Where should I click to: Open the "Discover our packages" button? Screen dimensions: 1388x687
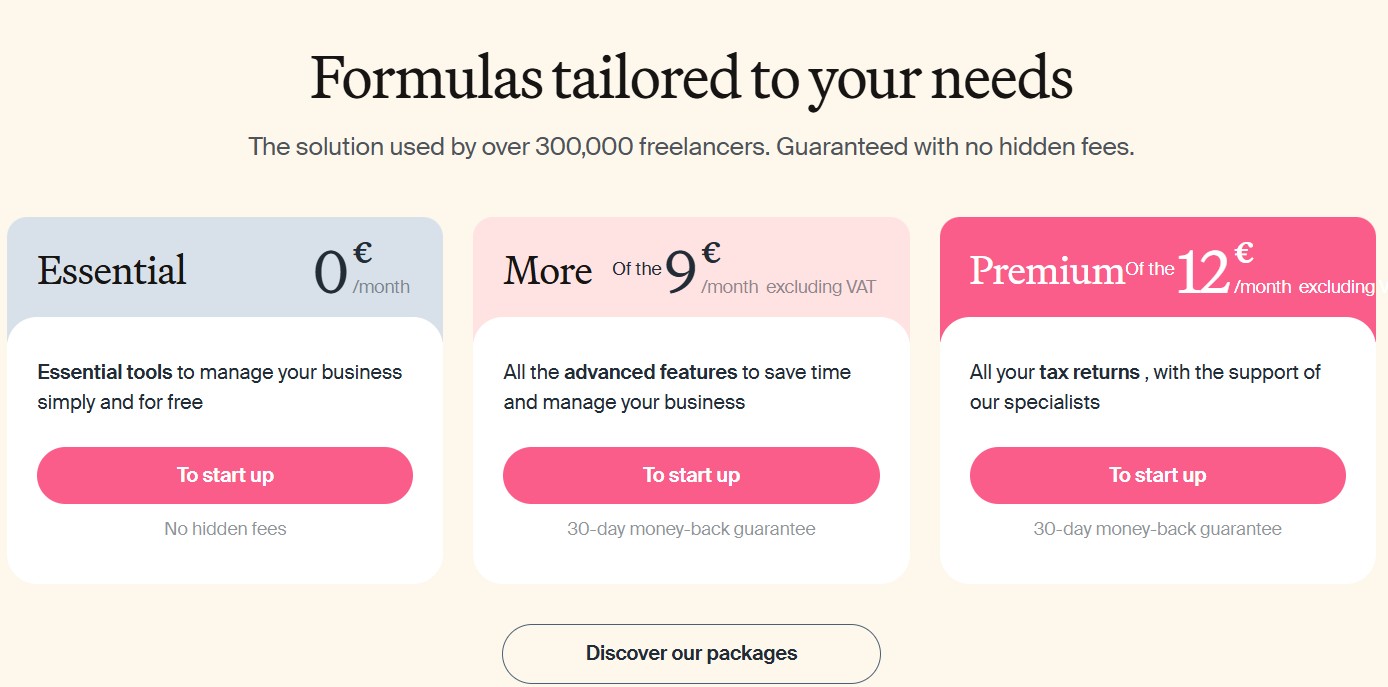point(691,654)
